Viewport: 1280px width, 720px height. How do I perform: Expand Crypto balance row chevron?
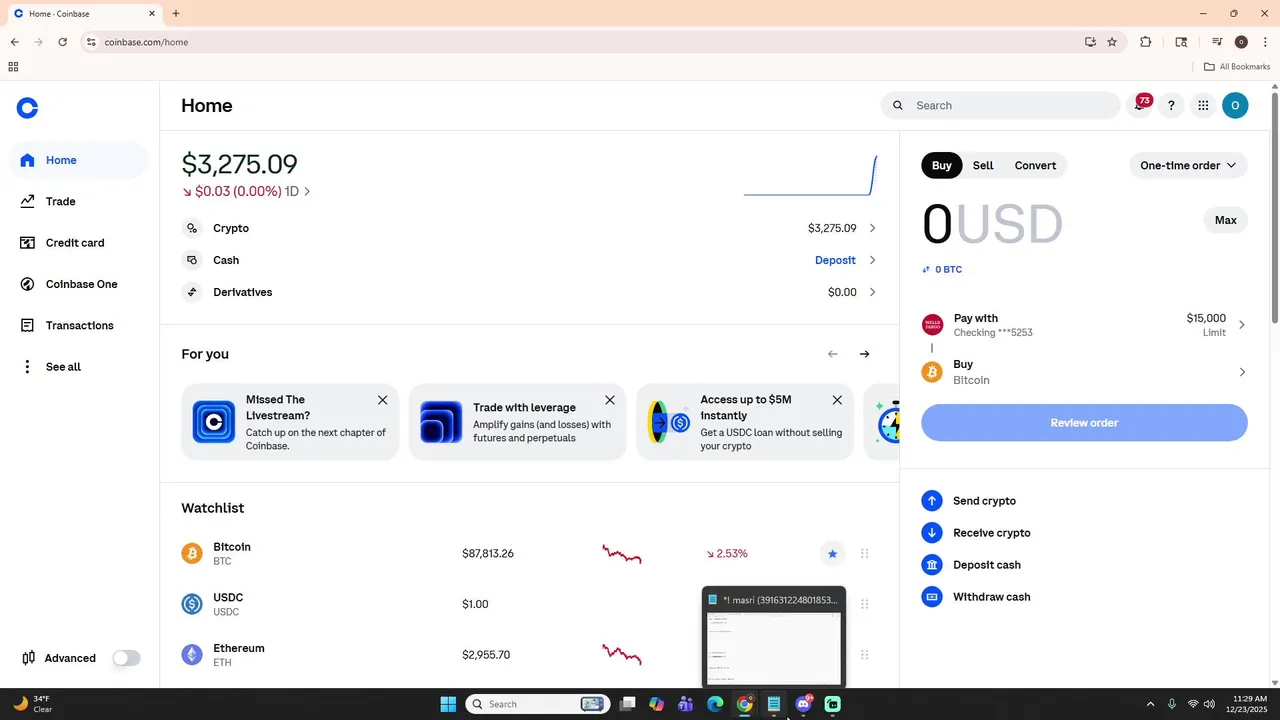point(872,228)
